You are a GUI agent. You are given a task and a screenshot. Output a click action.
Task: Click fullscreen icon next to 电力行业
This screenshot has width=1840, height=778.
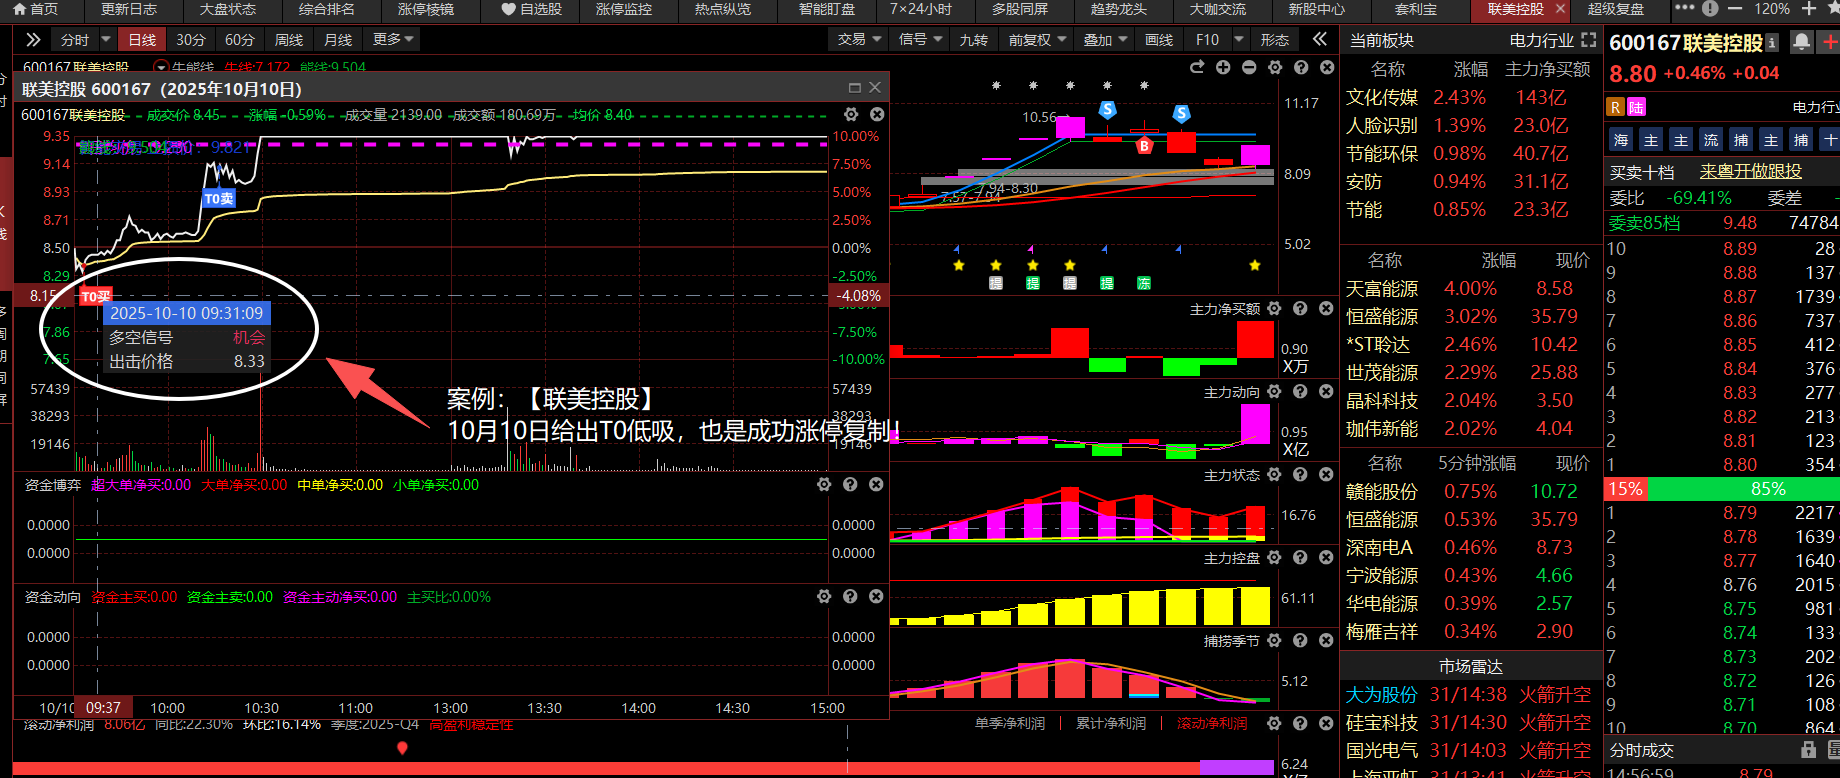(x=1589, y=40)
